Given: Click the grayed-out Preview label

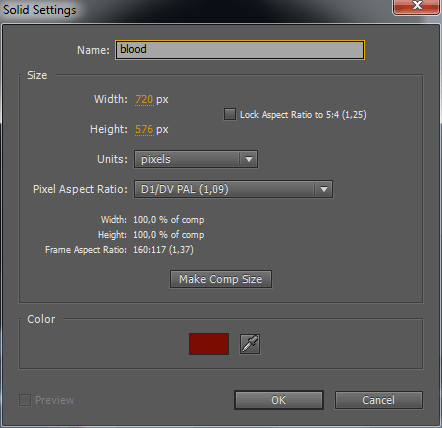Looking at the screenshot, I should coord(55,400).
